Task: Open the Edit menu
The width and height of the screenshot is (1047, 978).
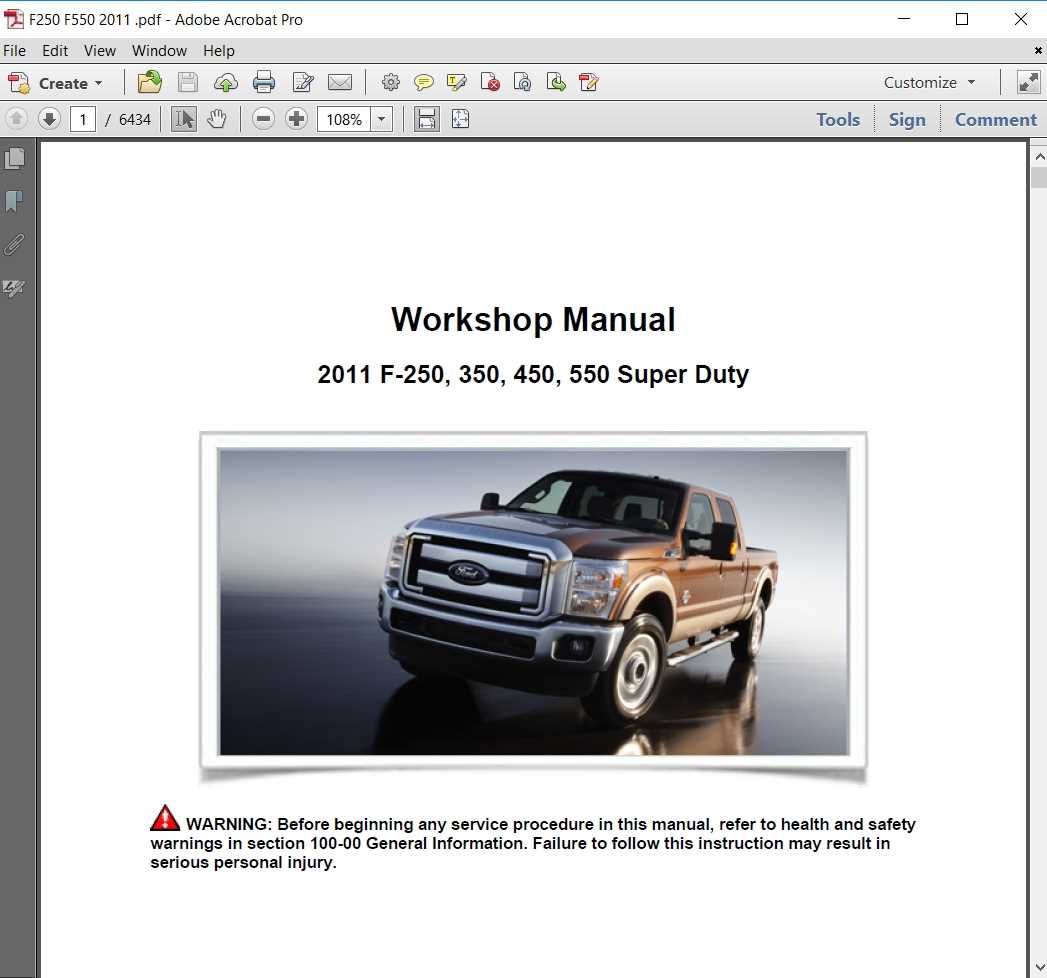Action: (x=55, y=51)
